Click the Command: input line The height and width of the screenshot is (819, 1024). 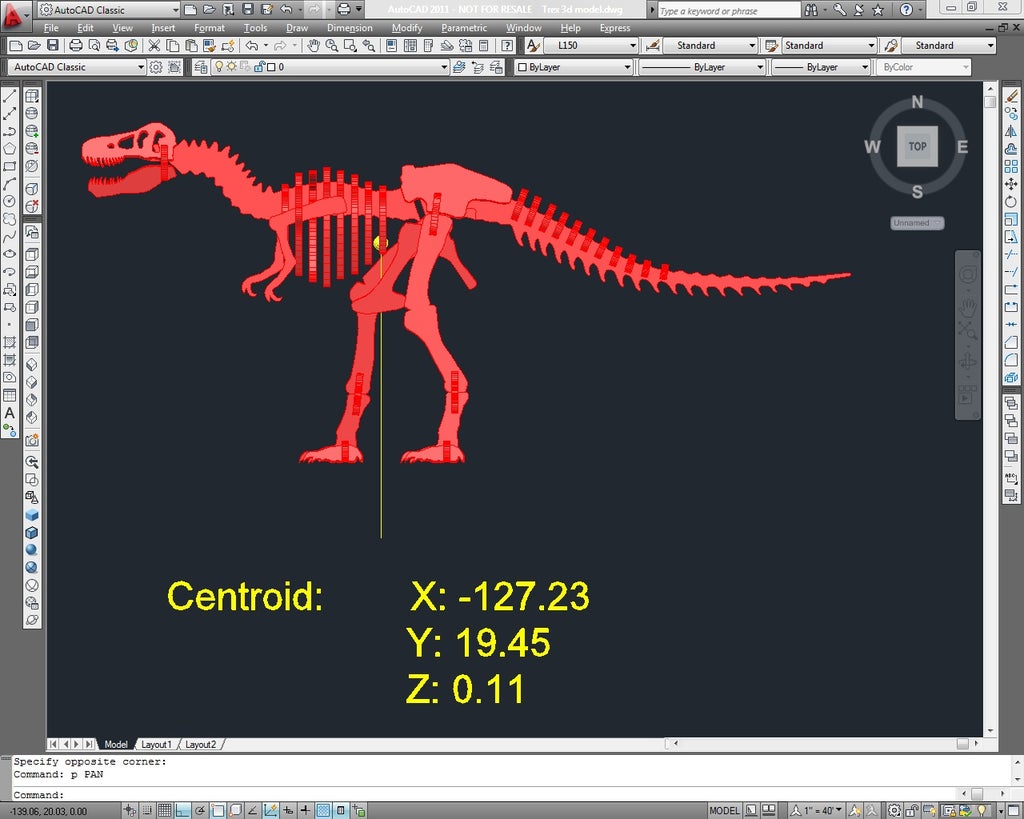click(483, 794)
